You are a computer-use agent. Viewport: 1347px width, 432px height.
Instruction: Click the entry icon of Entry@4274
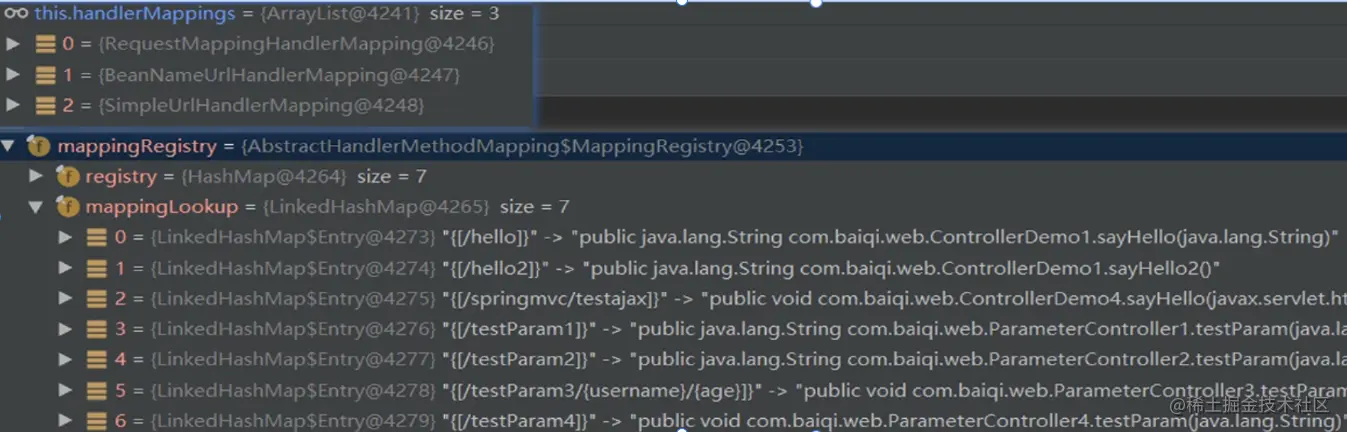coord(97,268)
